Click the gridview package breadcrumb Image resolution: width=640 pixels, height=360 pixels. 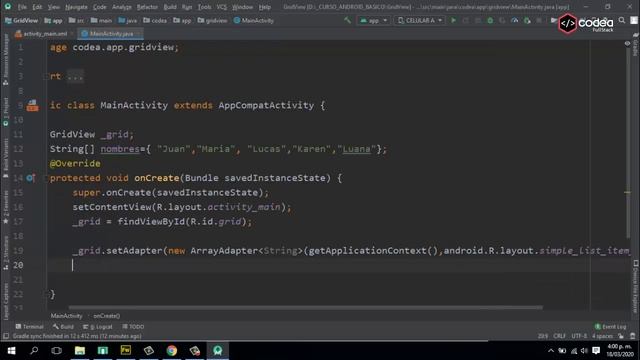[213, 20]
